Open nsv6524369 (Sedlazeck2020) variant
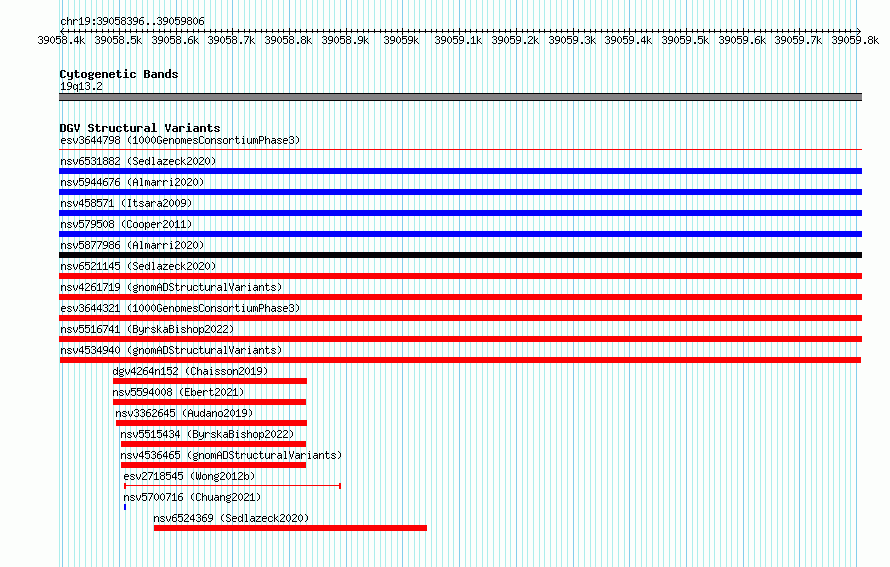This screenshot has width=890, height=567. (231, 518)
